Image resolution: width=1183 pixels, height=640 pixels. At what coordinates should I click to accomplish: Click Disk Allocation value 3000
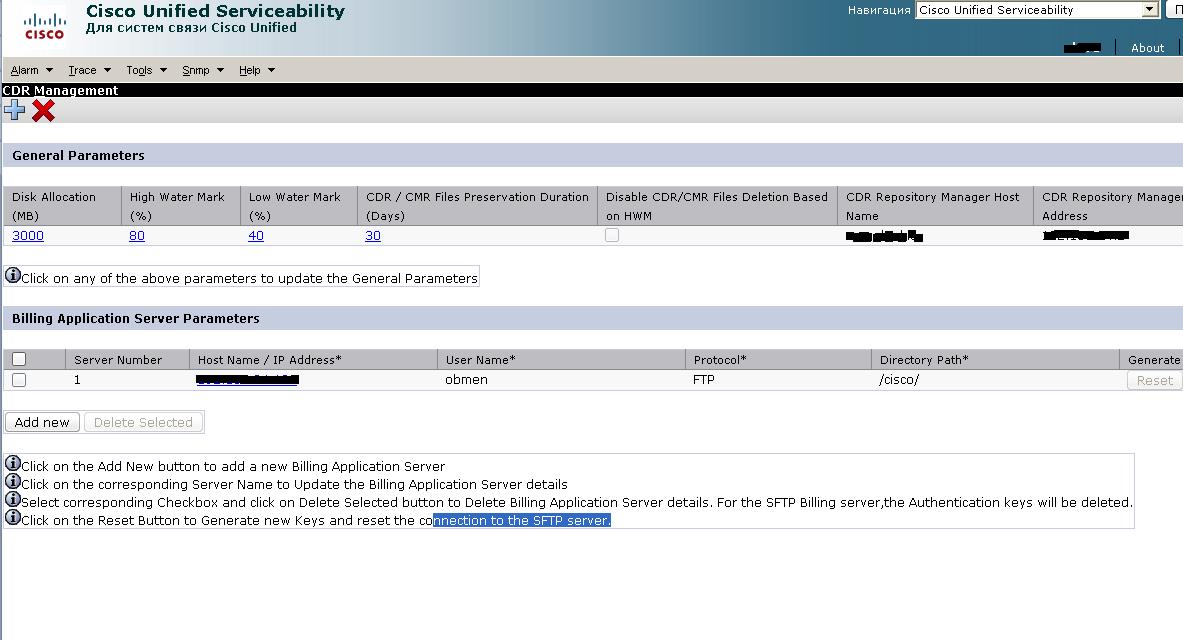tap(28, 235)
